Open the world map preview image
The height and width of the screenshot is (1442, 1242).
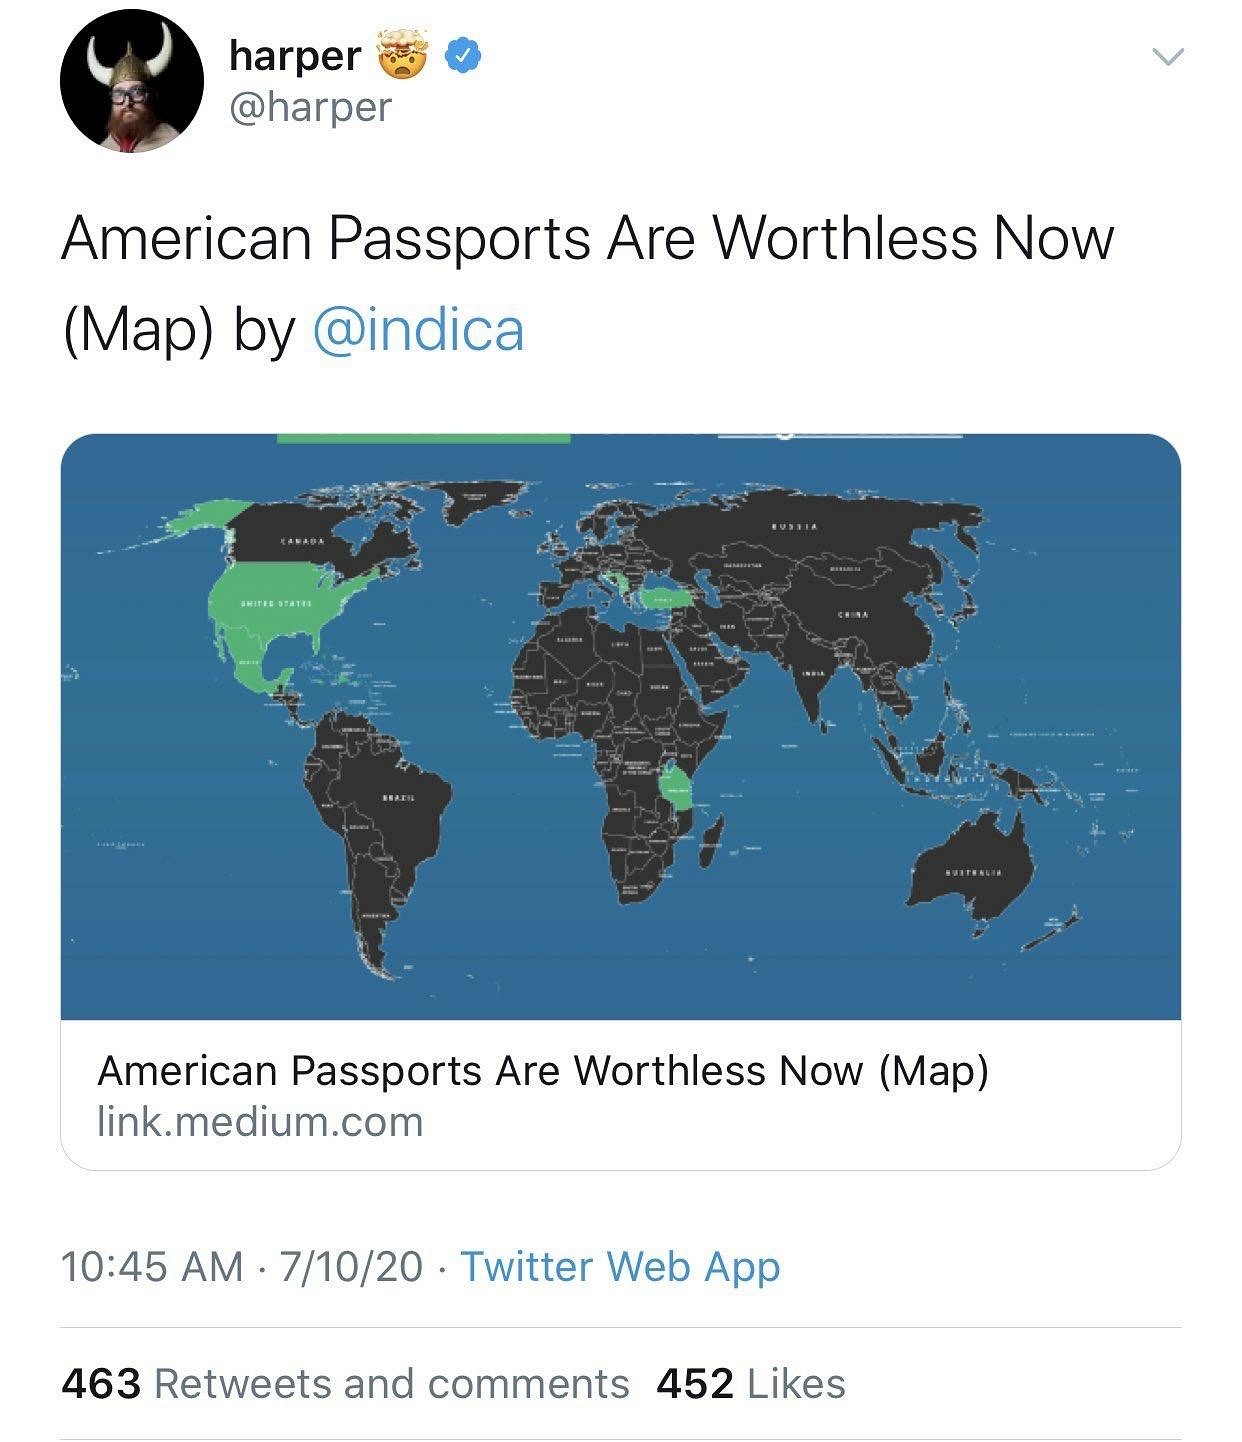(620, 726)
